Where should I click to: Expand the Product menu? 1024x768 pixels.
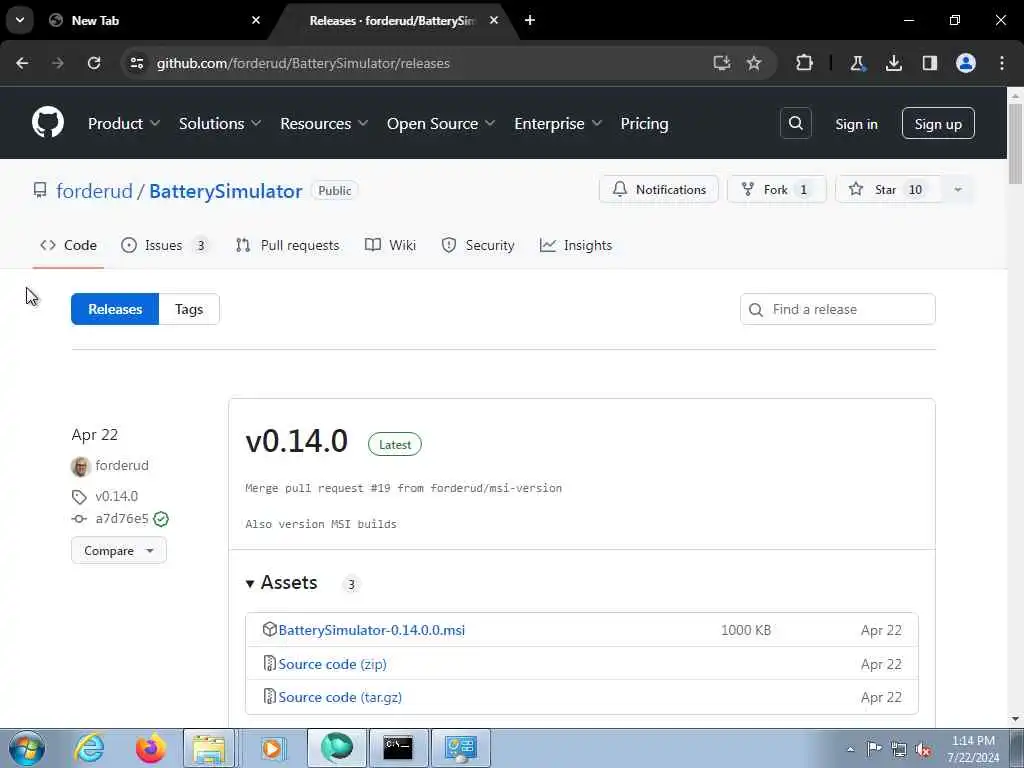(x=124, y=123)
